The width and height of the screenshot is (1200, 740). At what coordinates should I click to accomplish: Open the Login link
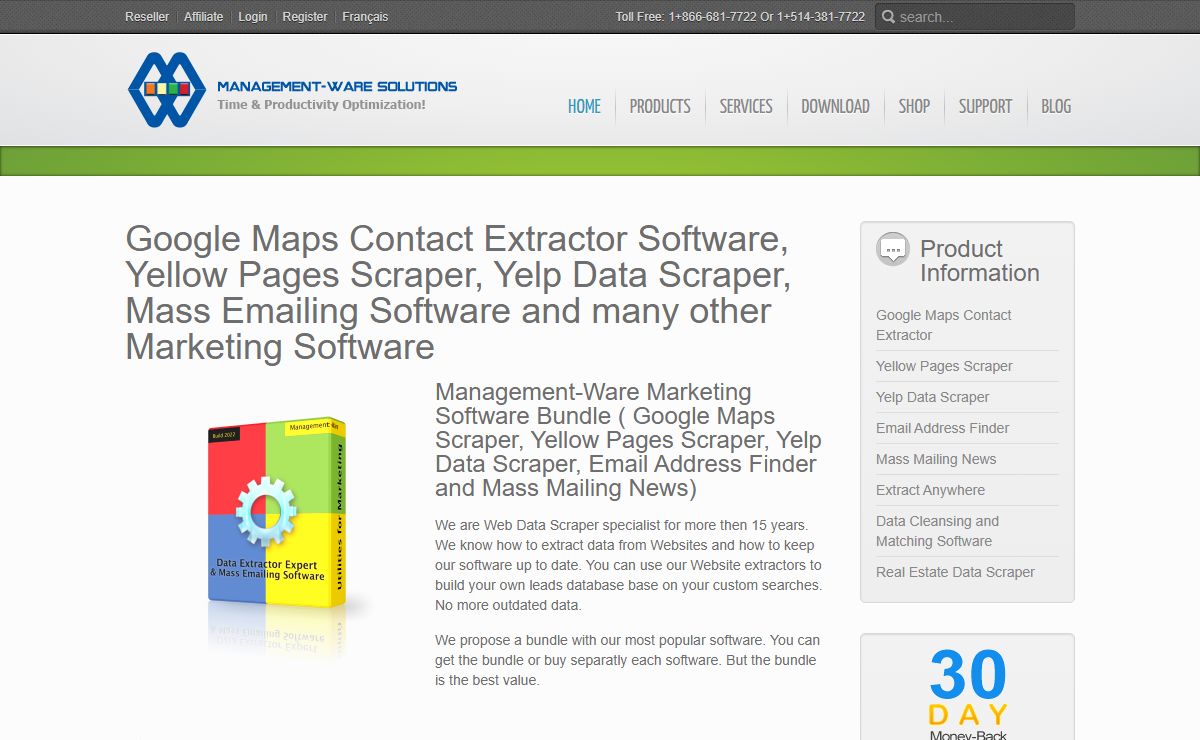click(253, 16)
